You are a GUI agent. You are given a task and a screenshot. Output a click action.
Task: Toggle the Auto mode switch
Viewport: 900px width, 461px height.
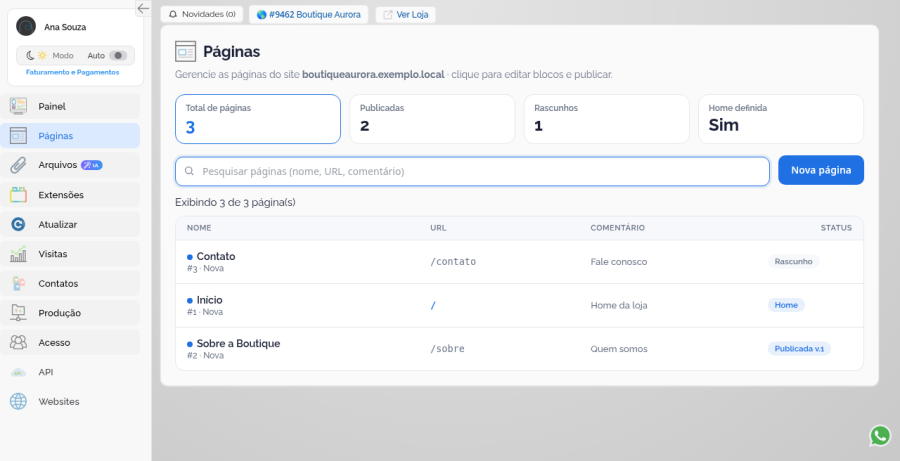click(118, 56)
